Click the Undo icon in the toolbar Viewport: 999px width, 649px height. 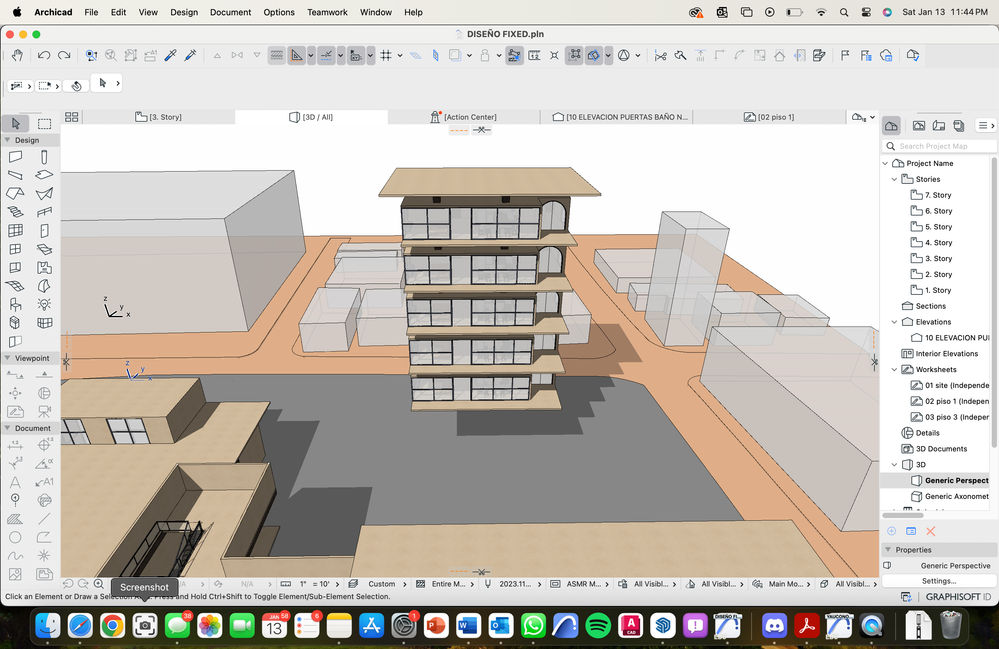click(44, 55)
